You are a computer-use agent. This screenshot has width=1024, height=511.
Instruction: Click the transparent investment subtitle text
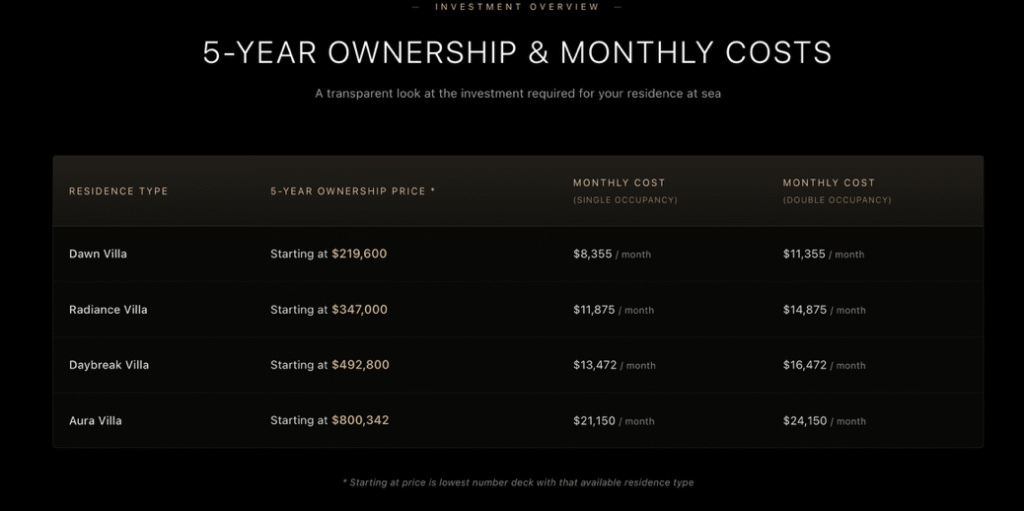(x=517, y=94)
